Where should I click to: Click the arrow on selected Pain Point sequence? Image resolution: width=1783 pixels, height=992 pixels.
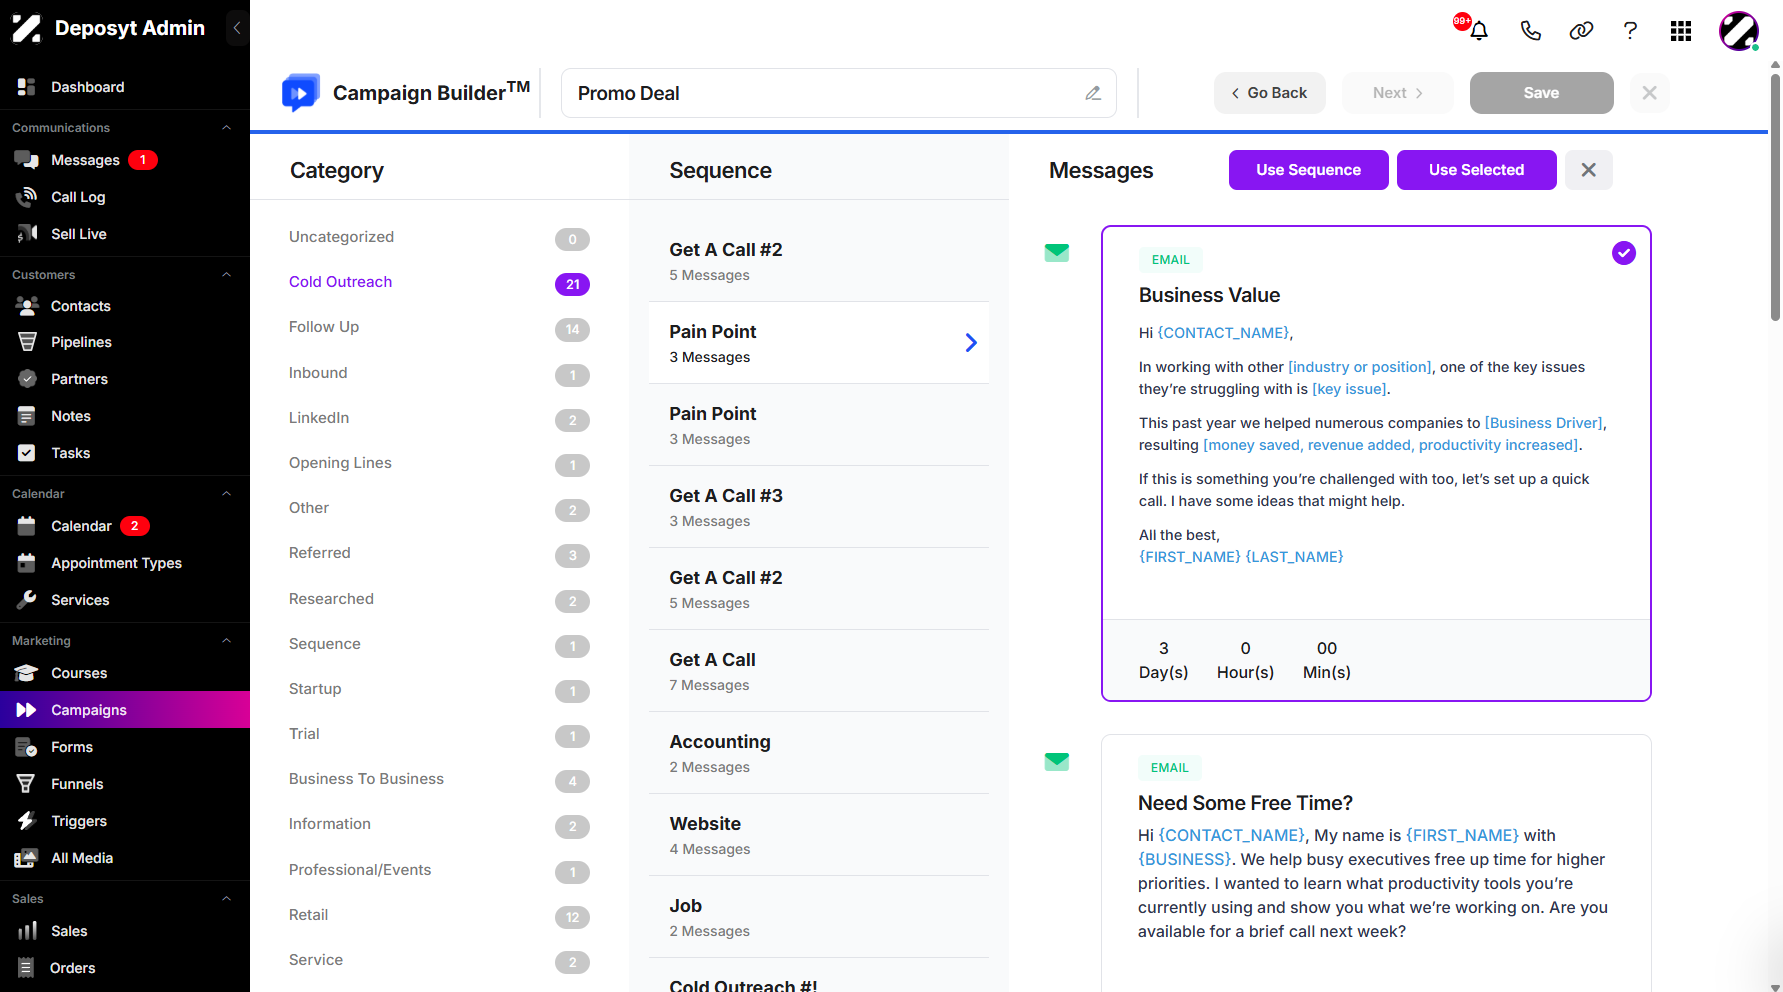tap(971, 343)
